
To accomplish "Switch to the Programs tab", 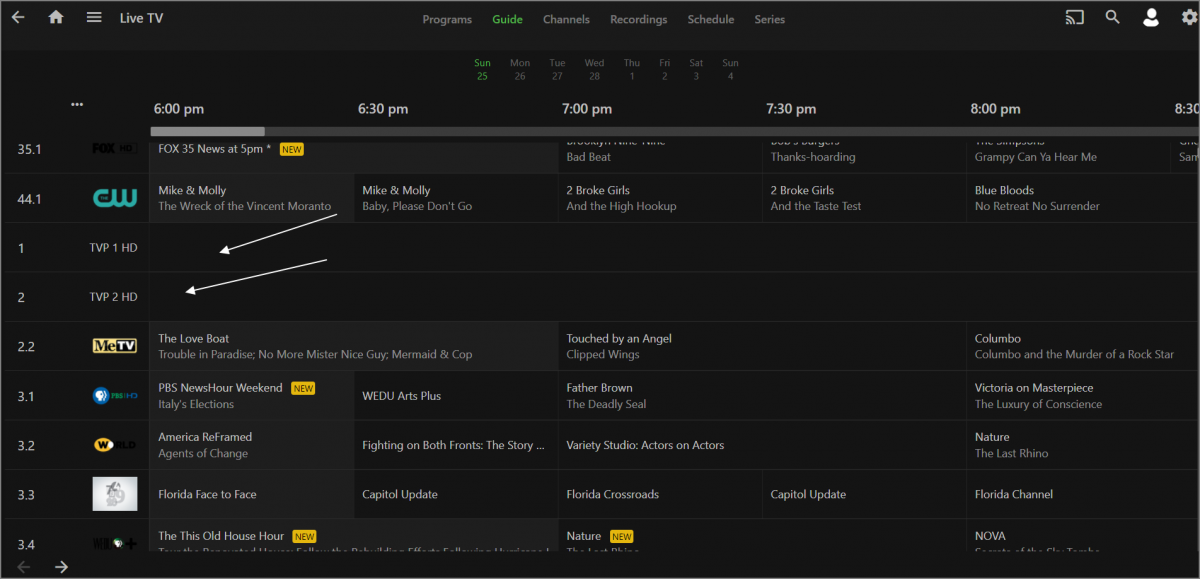I will (x=447, y=19).
